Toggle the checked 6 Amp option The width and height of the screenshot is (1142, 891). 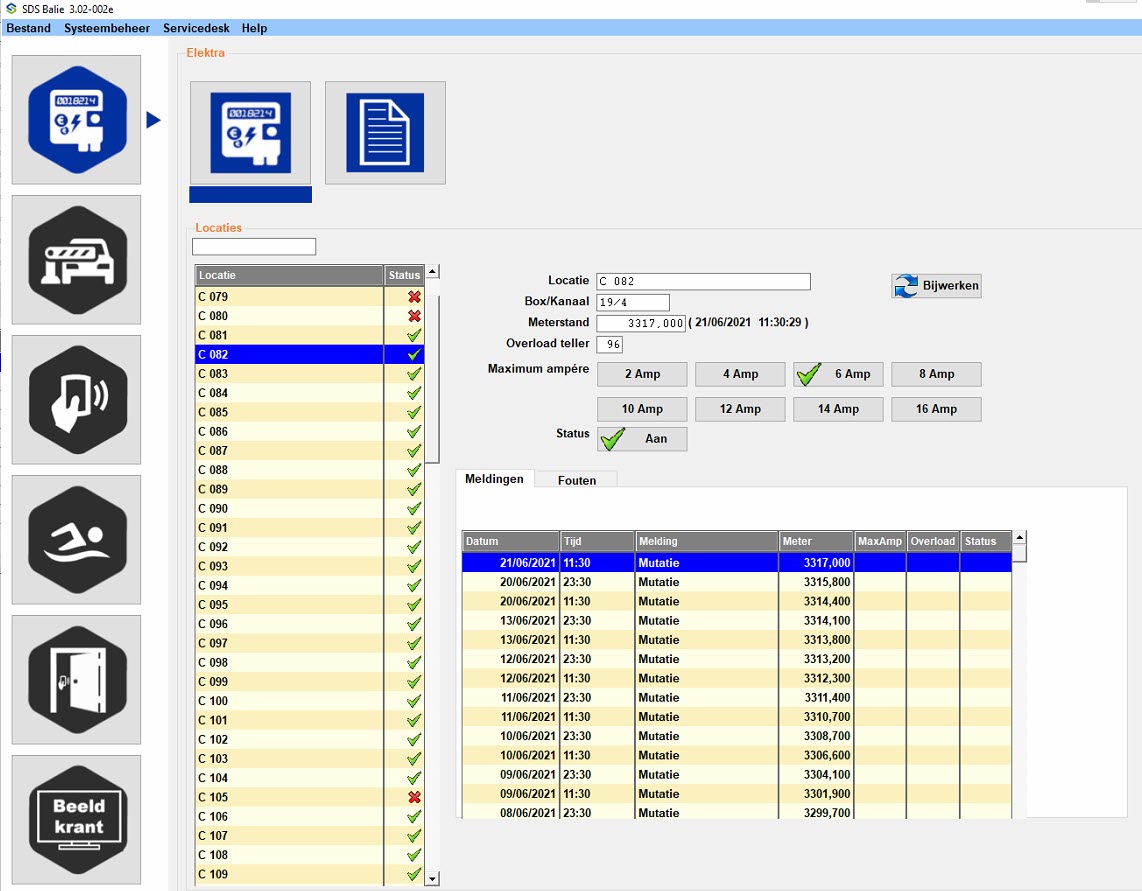pos(838,374)
